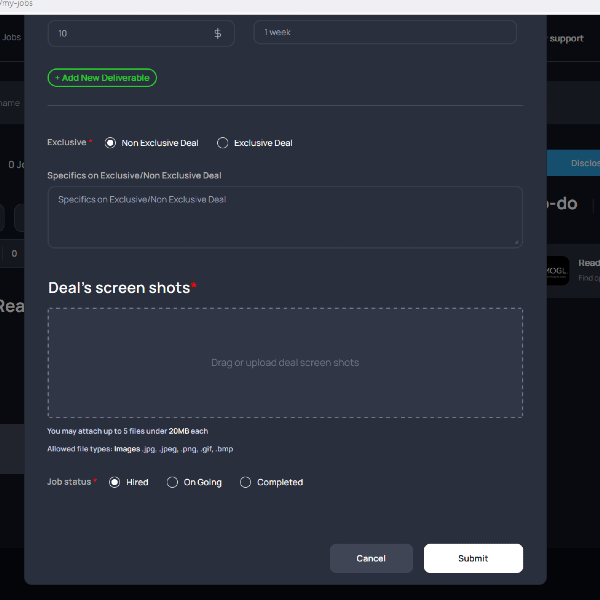
Task: Submit the job form
Action: [x=473, y=558]
